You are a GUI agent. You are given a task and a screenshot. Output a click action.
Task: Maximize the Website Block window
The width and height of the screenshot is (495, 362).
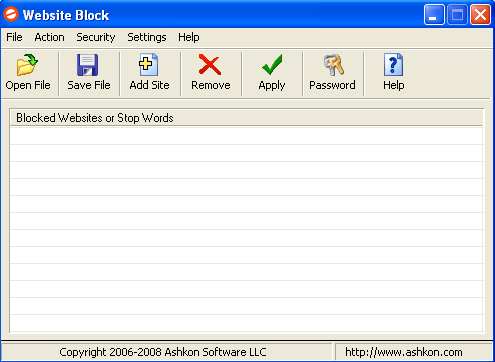click(x=457, y=15)
